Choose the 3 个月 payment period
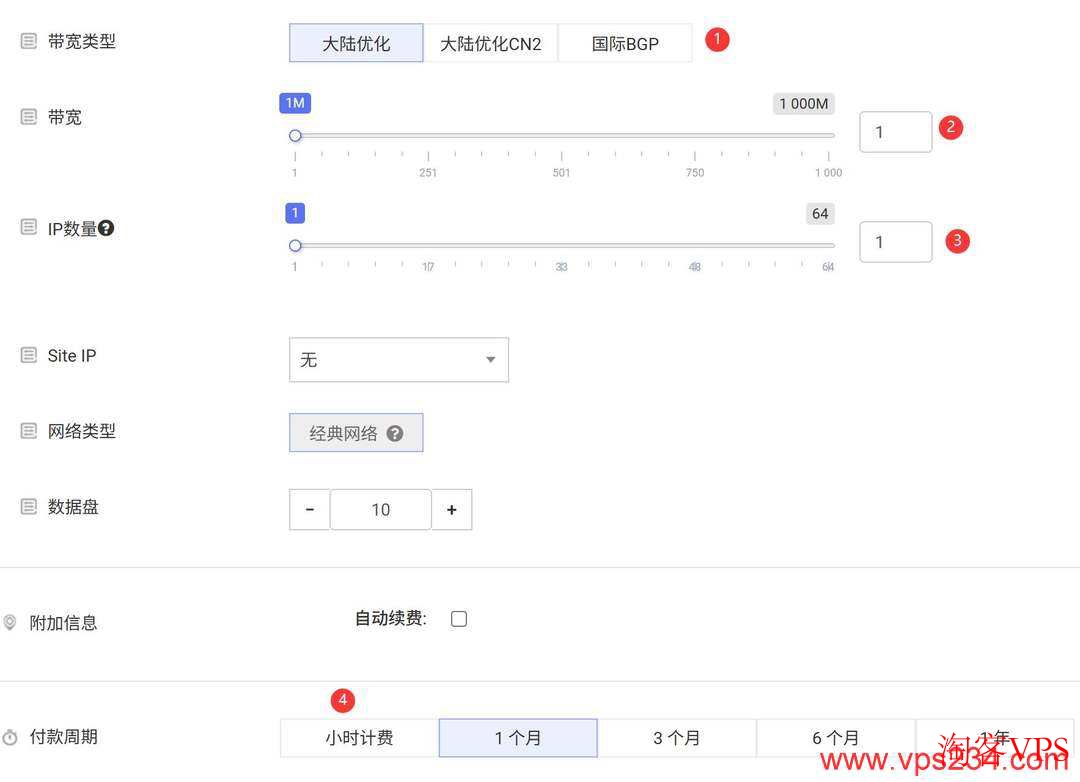The width and height of the screenshot is (1080, 782). click(x=678, y=737)
